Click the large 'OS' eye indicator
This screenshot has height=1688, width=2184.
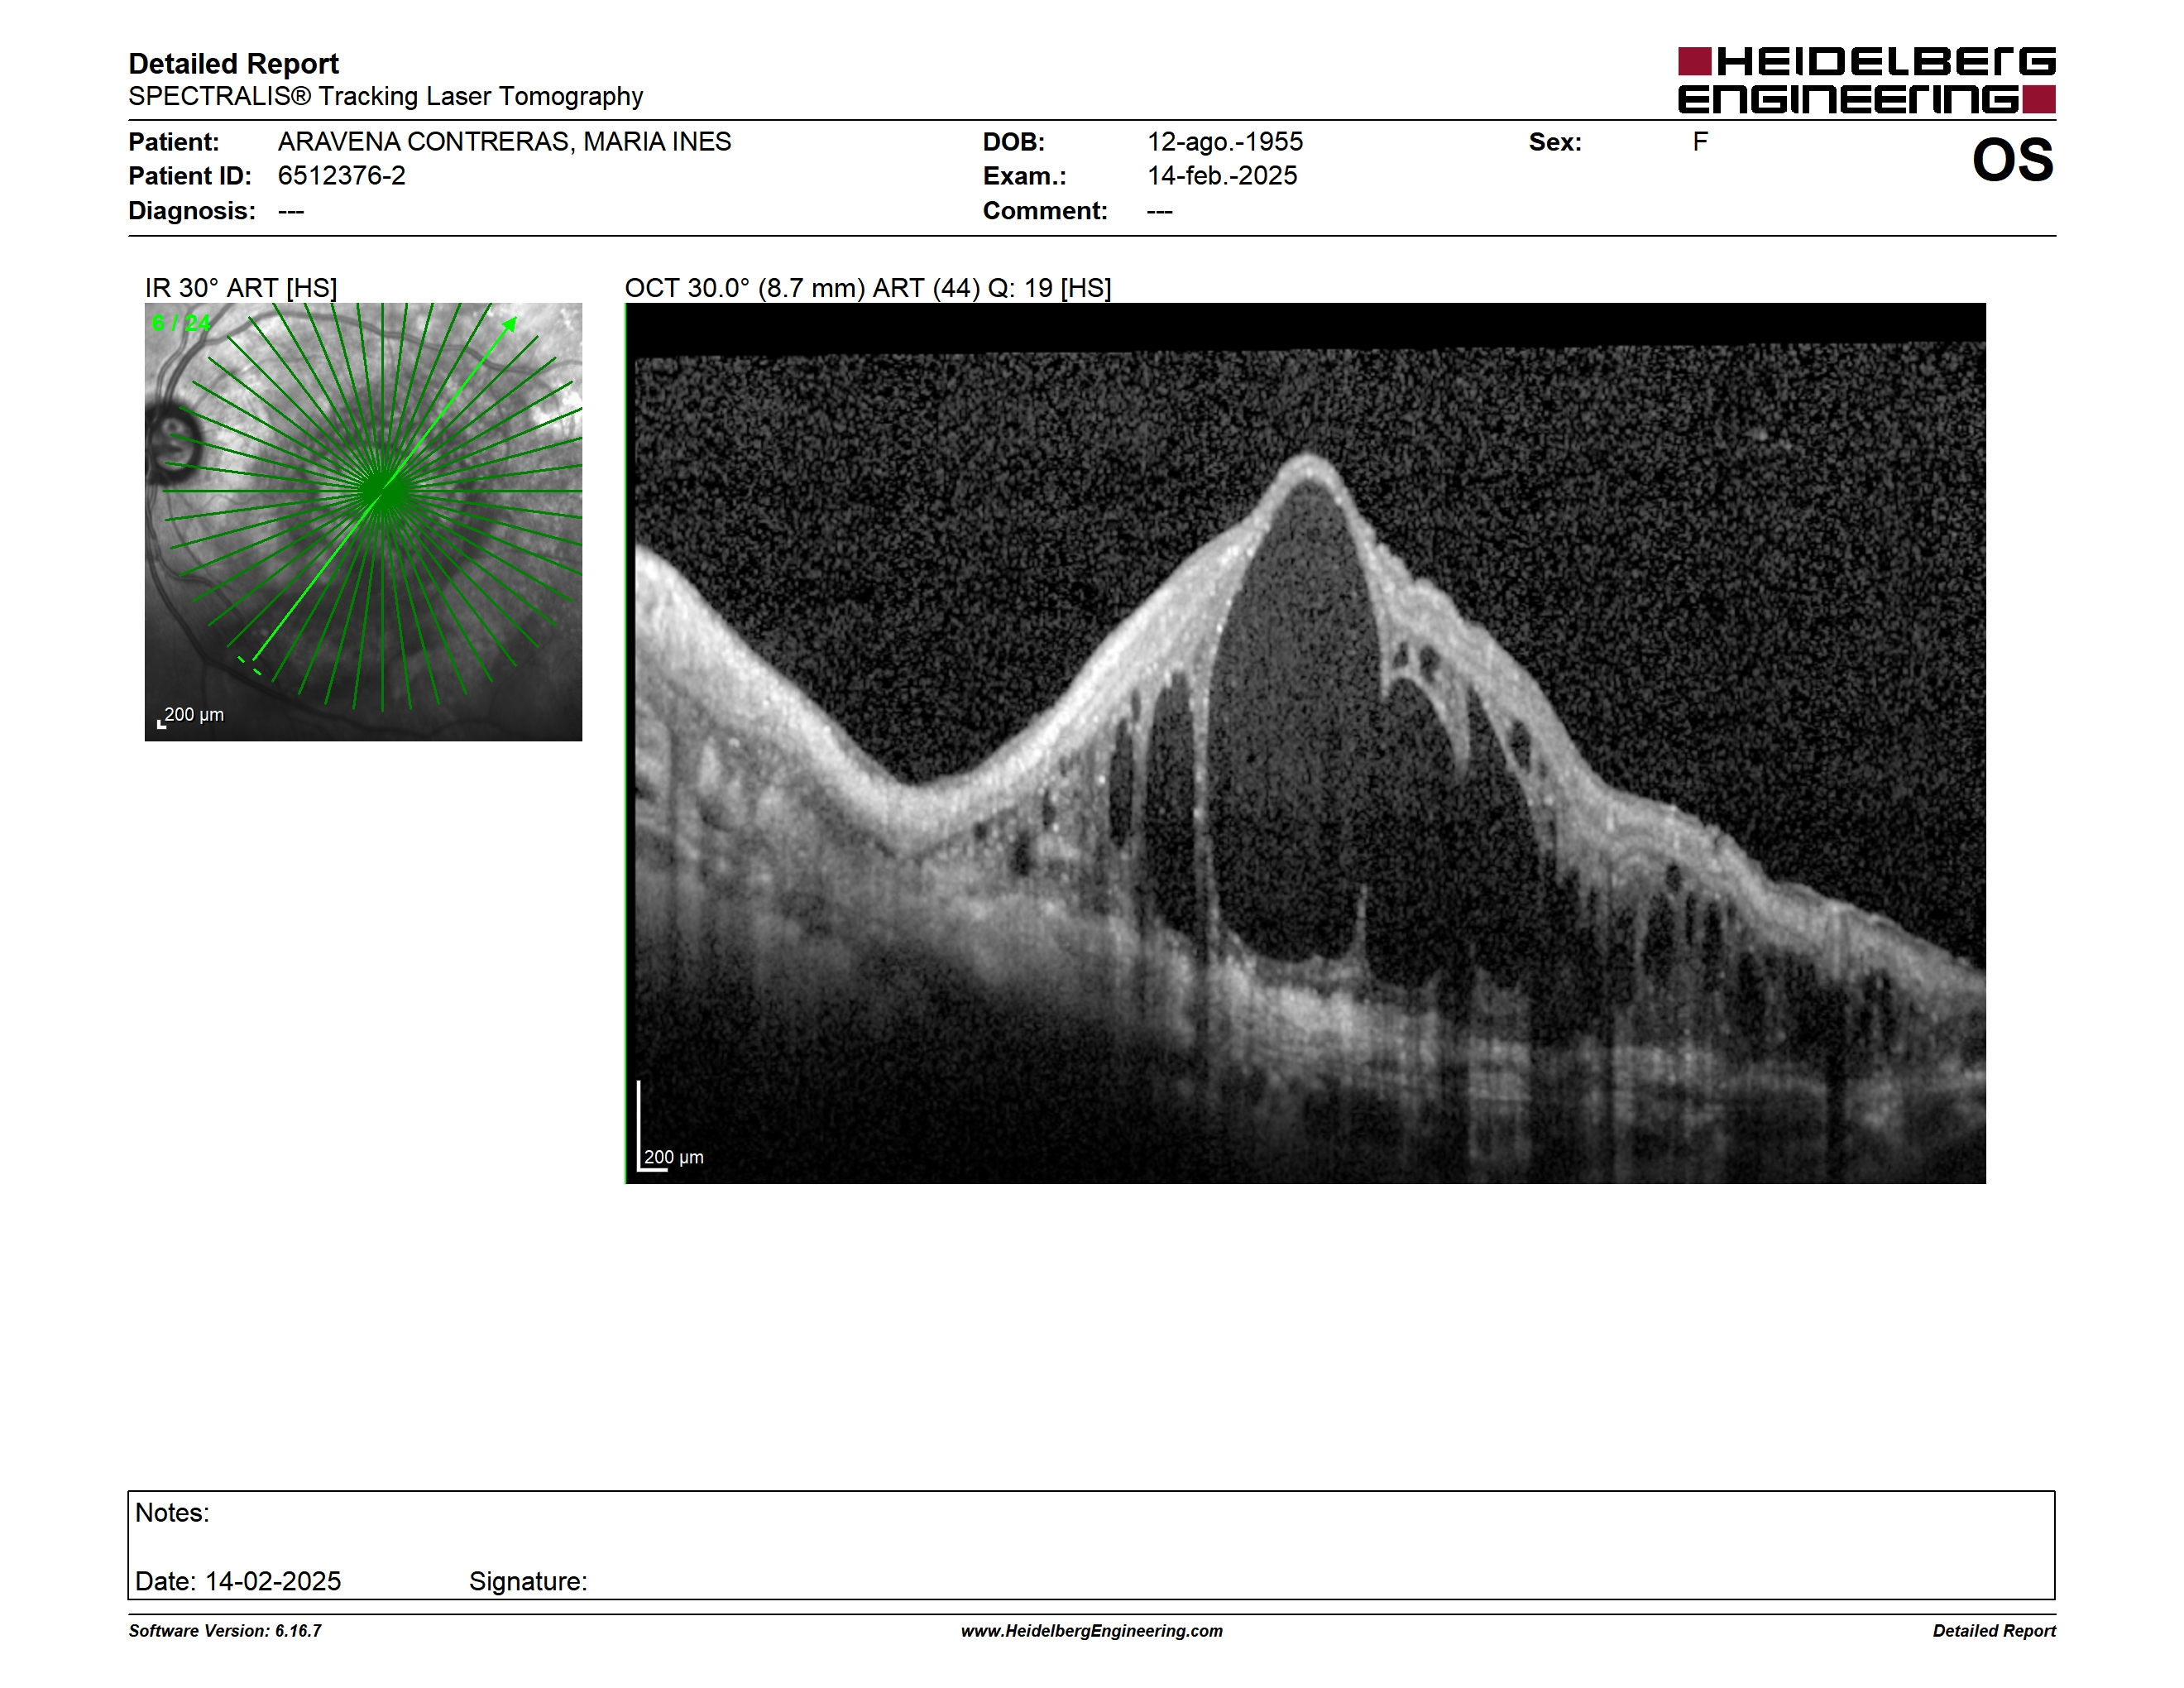click(2012, 160)
